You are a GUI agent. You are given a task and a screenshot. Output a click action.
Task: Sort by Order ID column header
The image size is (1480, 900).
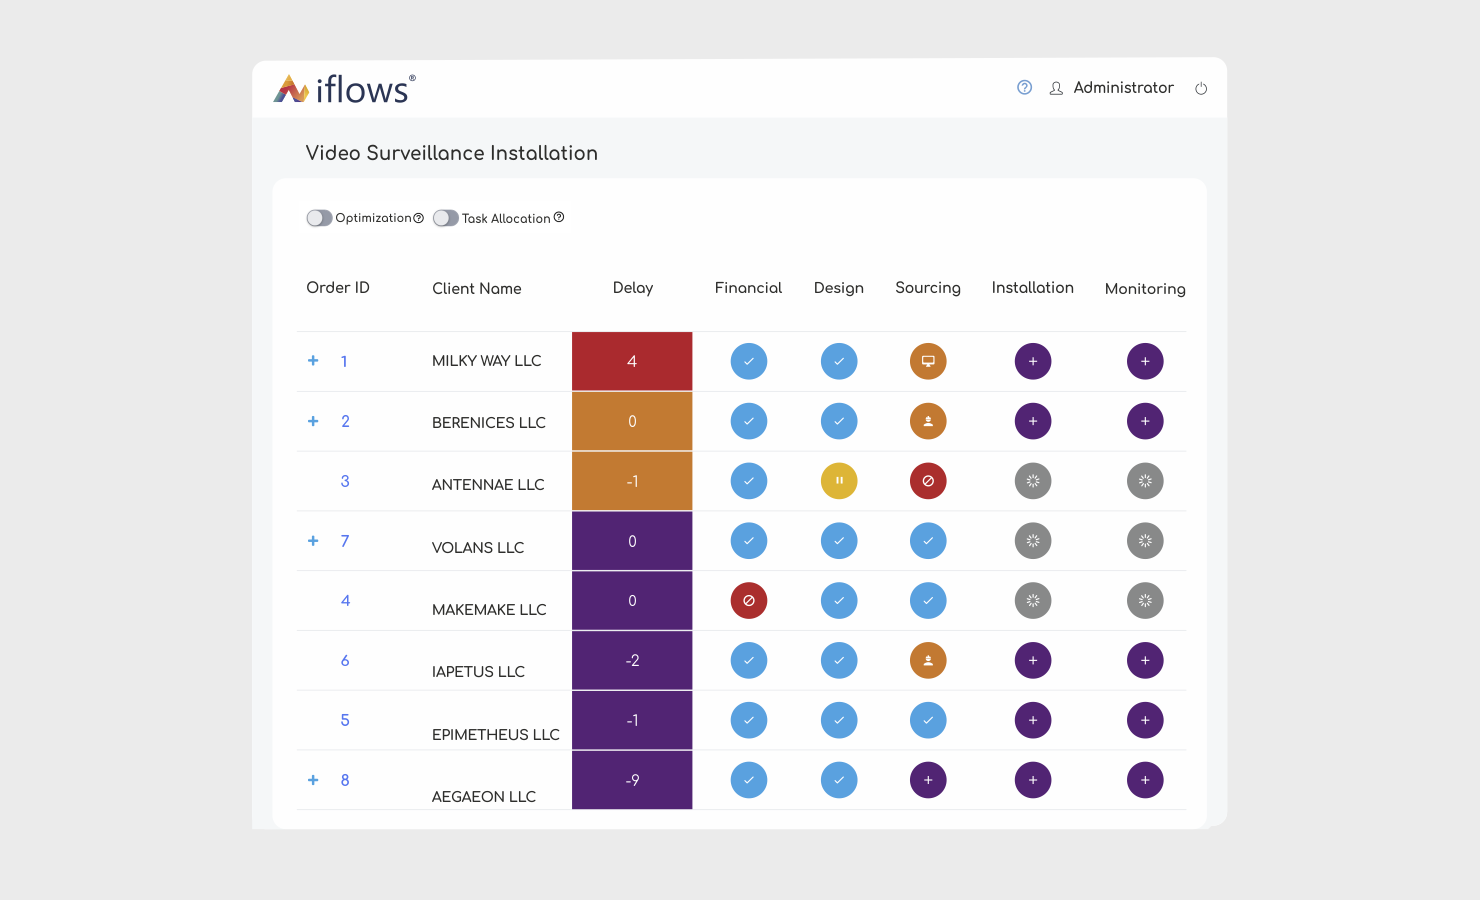point(338,288)
